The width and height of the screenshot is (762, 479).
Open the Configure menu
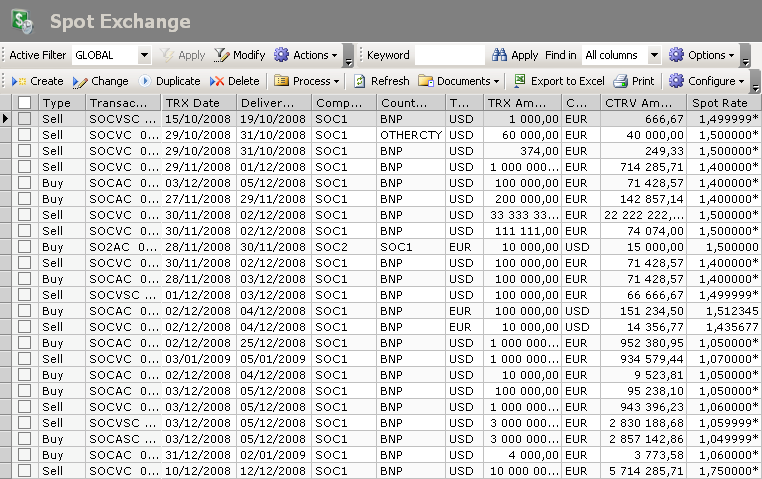click(x=706, y=81)
